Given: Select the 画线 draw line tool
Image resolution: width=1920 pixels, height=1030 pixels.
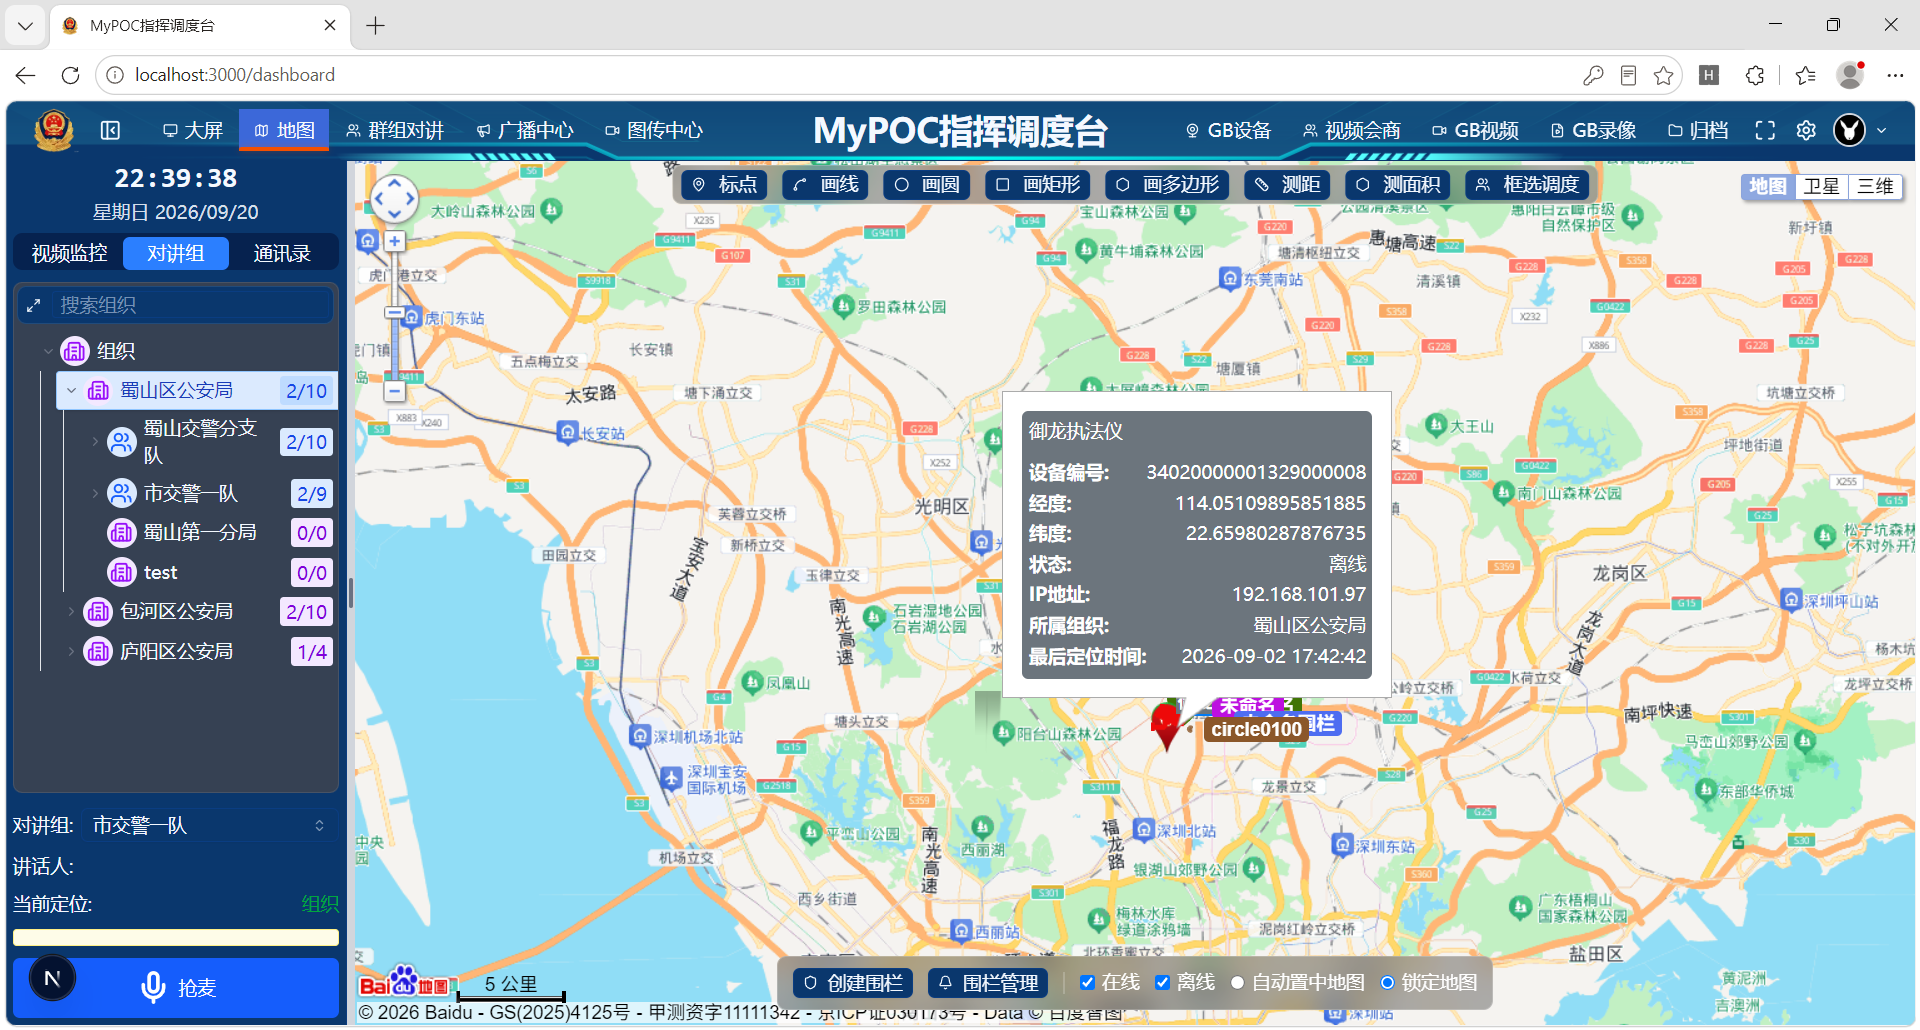Looking at the screenshot, I should 827,185.
